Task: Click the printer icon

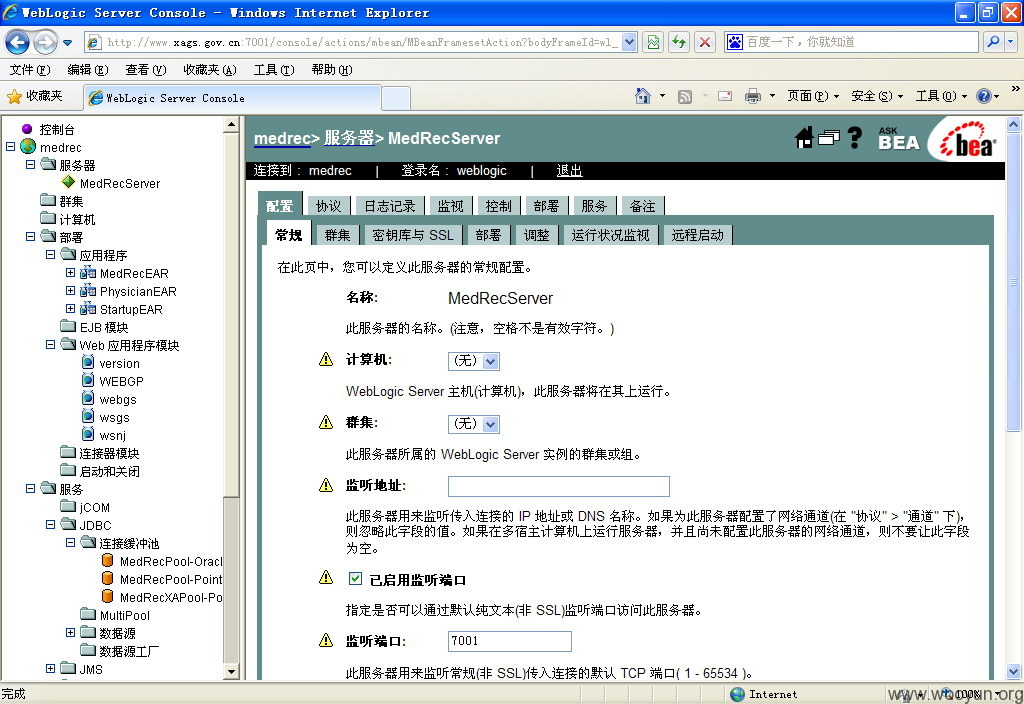Action: (x=753, y=96)
